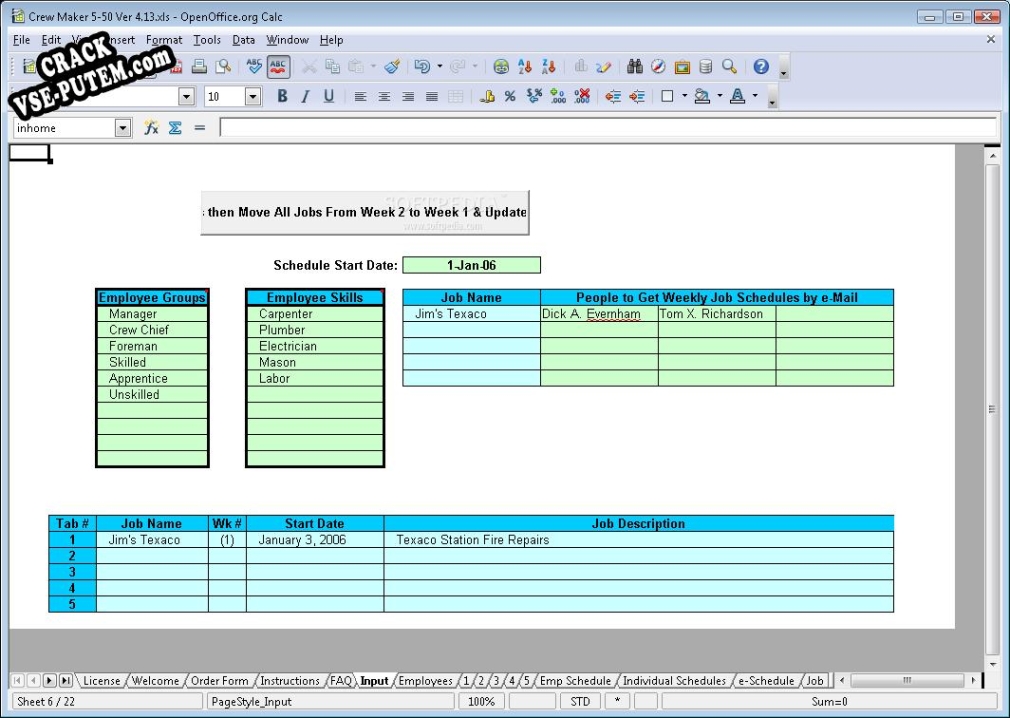Switch to the Employees sheet tab
Screen dimensions: 1010x718
tap(425, 681)
